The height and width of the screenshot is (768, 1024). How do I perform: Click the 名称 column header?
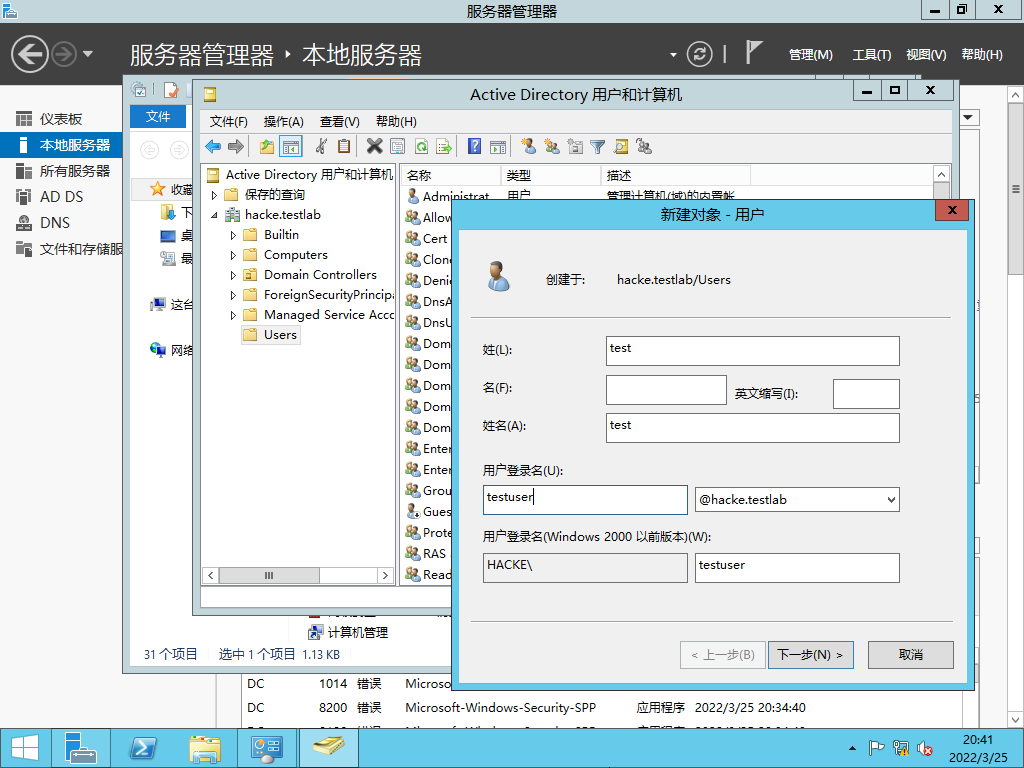pos(451,175)
